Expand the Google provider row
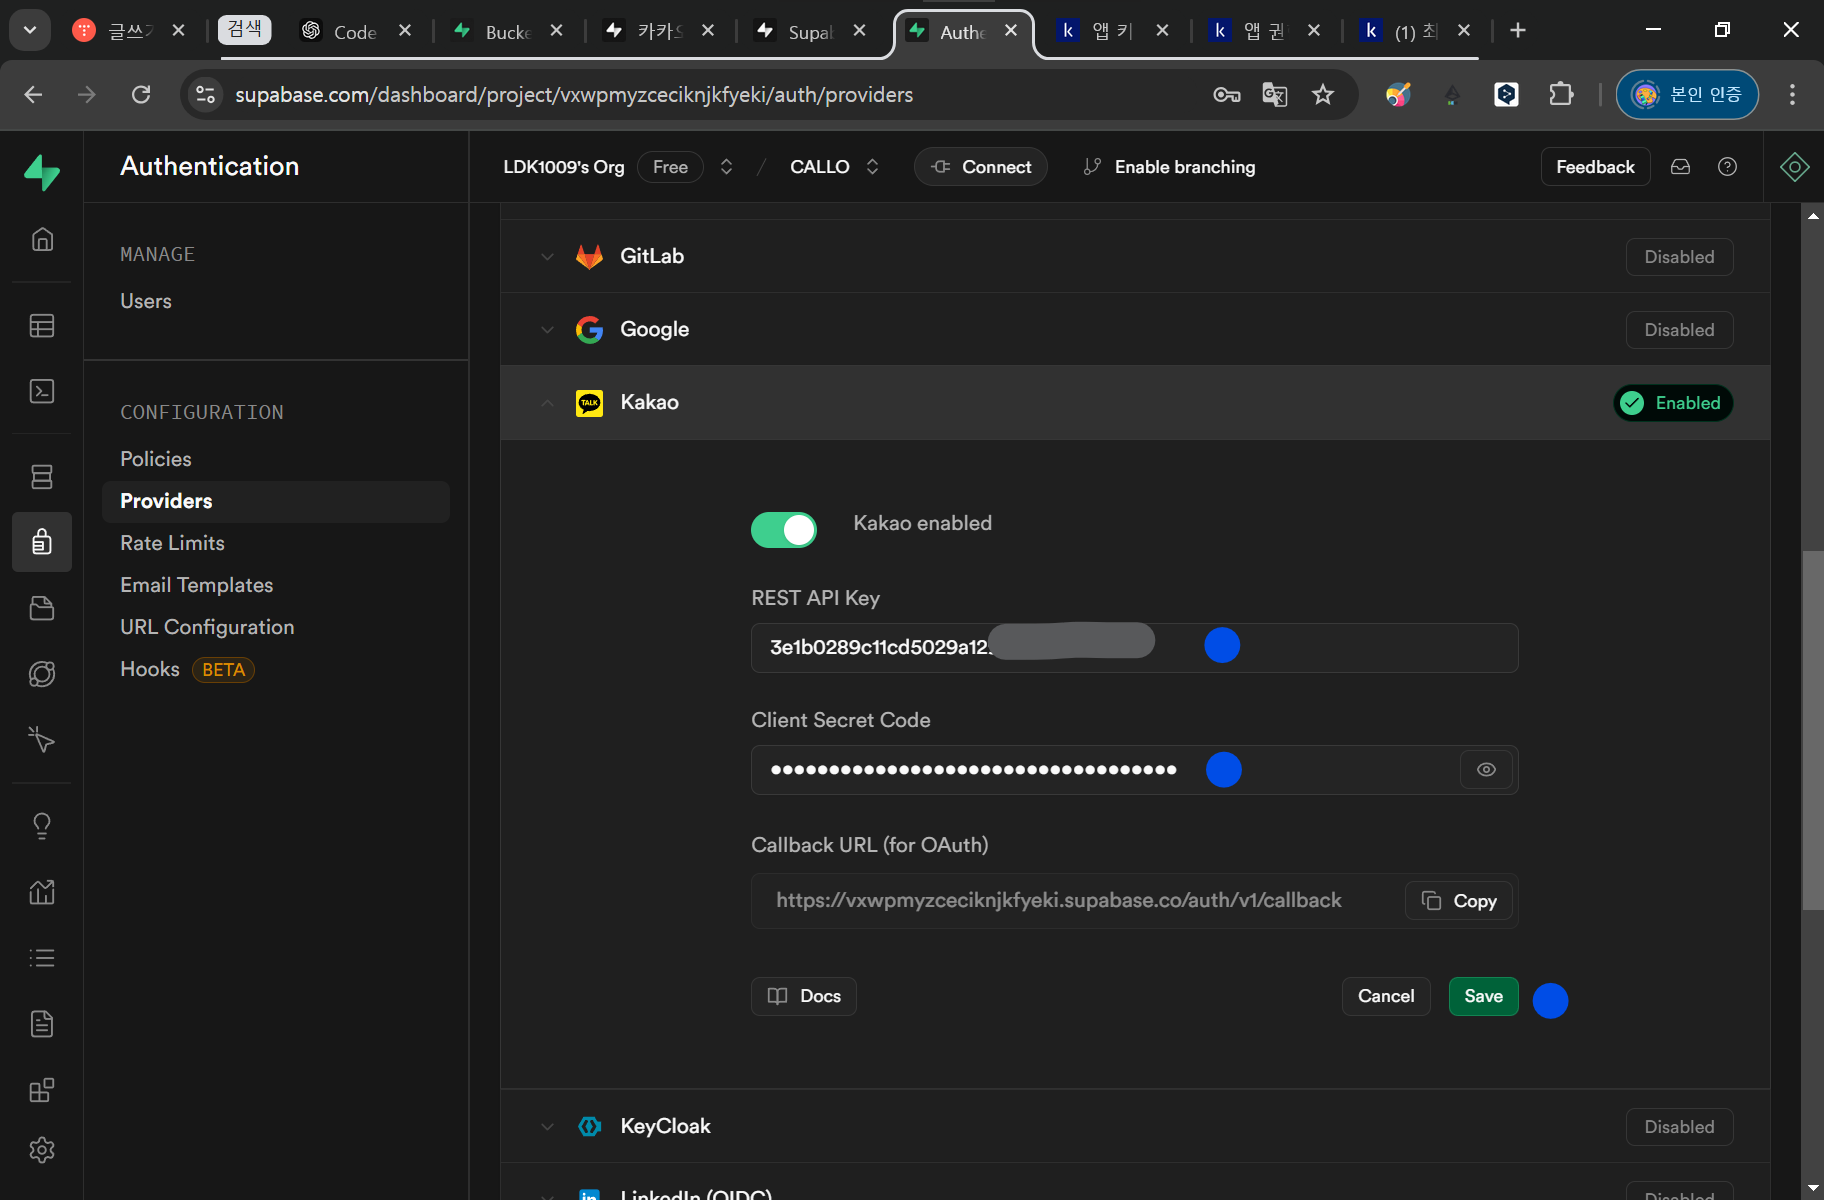 point(1135,329)
